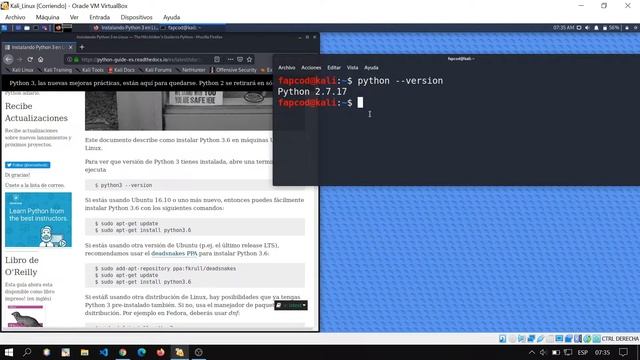Open the Kali Forums bookmark
Screen dimensions: 640x360
(x=155, y=70)
